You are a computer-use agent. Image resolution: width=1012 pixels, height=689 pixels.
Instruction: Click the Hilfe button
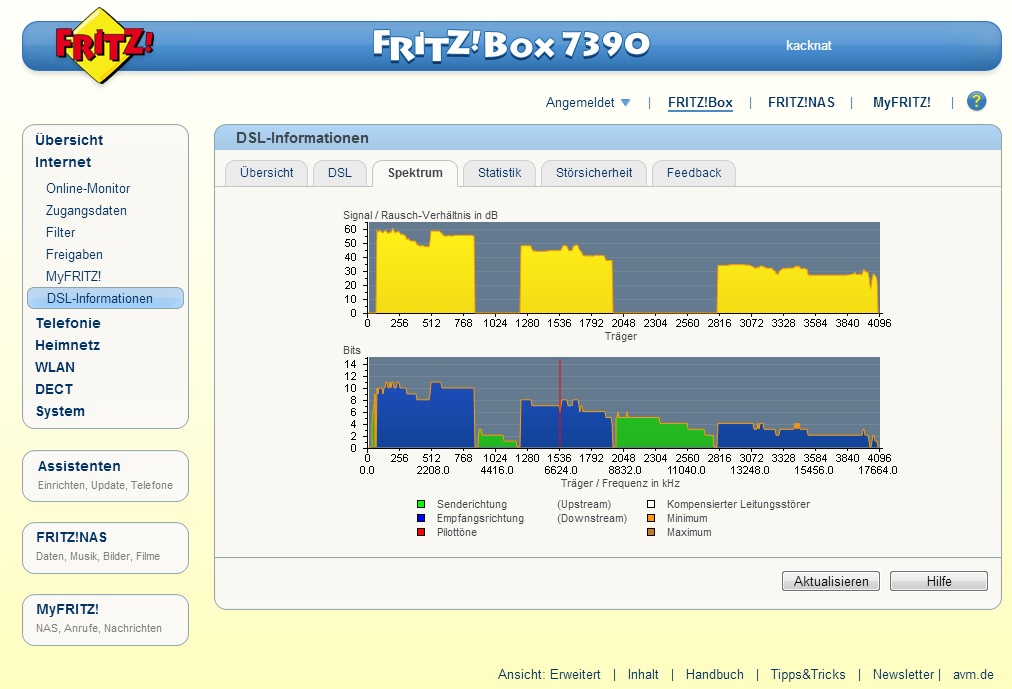click(938, 581)
